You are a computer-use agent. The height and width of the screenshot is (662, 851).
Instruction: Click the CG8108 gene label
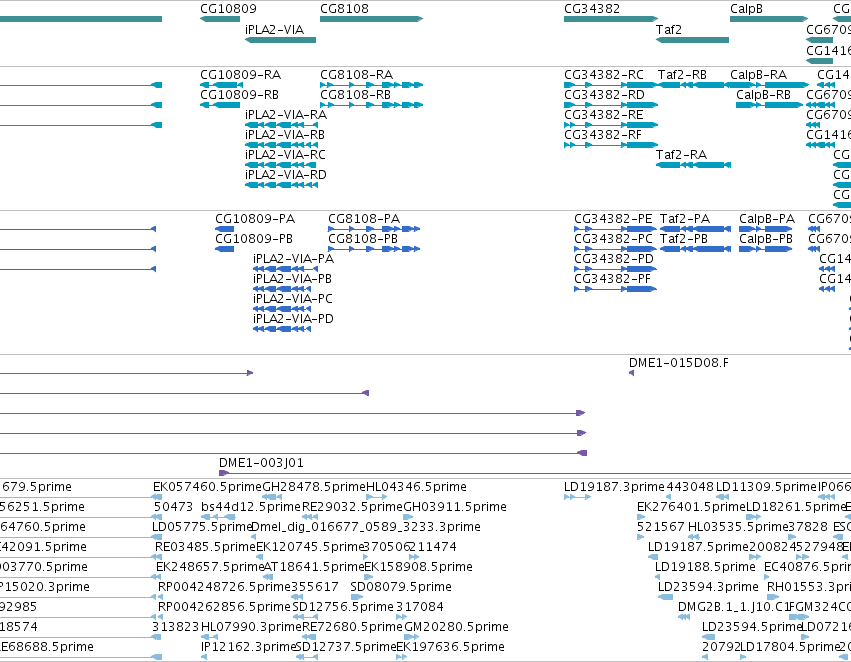[344, 9]
